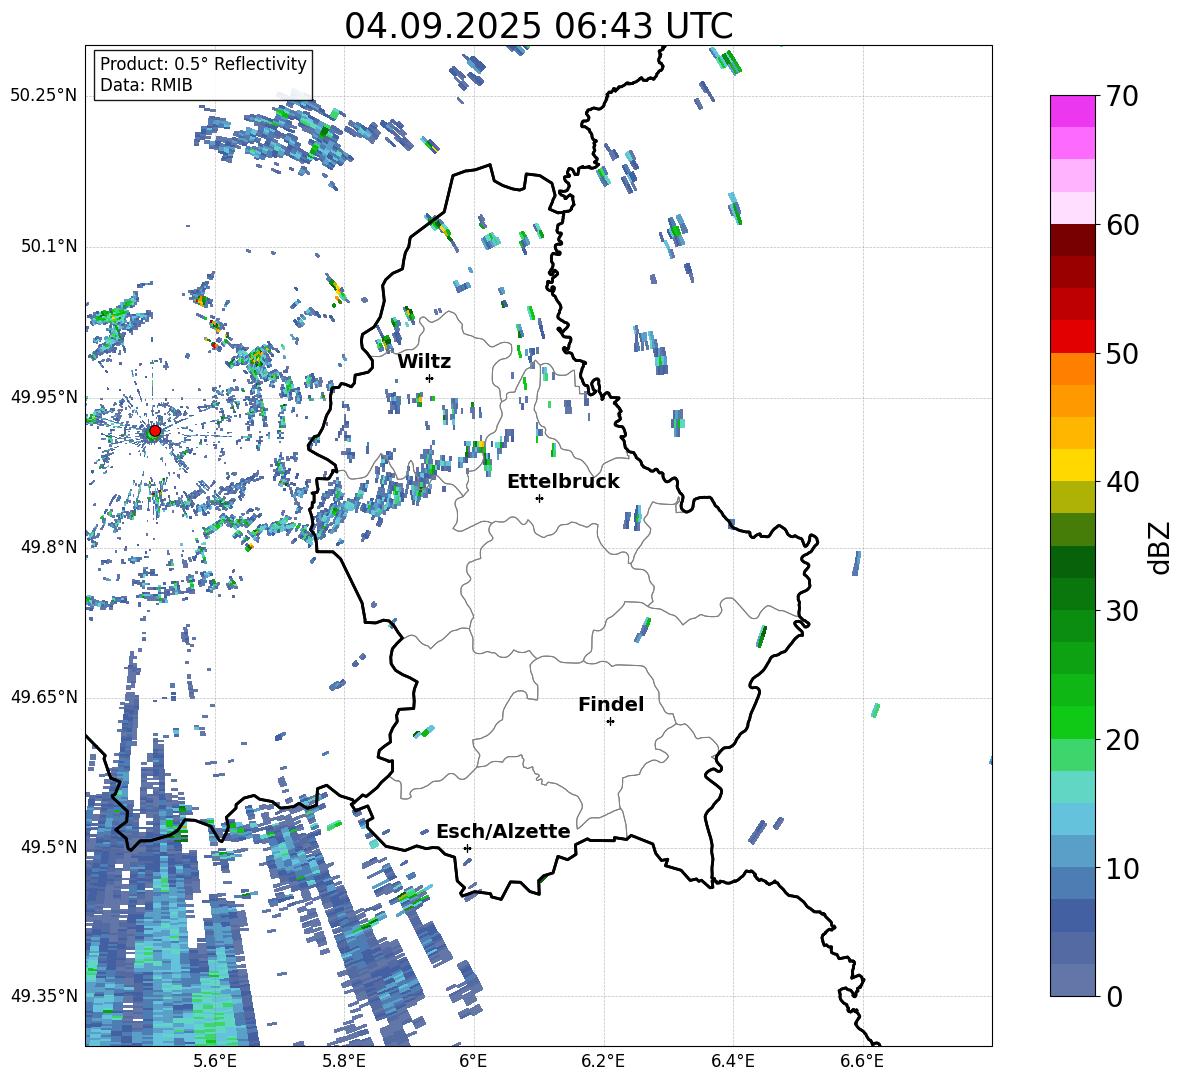Pick the orange swatch just below 50
The width and height of the screenshot is (1184, 1081).
pyautogui.click(x=1072, y=369)
